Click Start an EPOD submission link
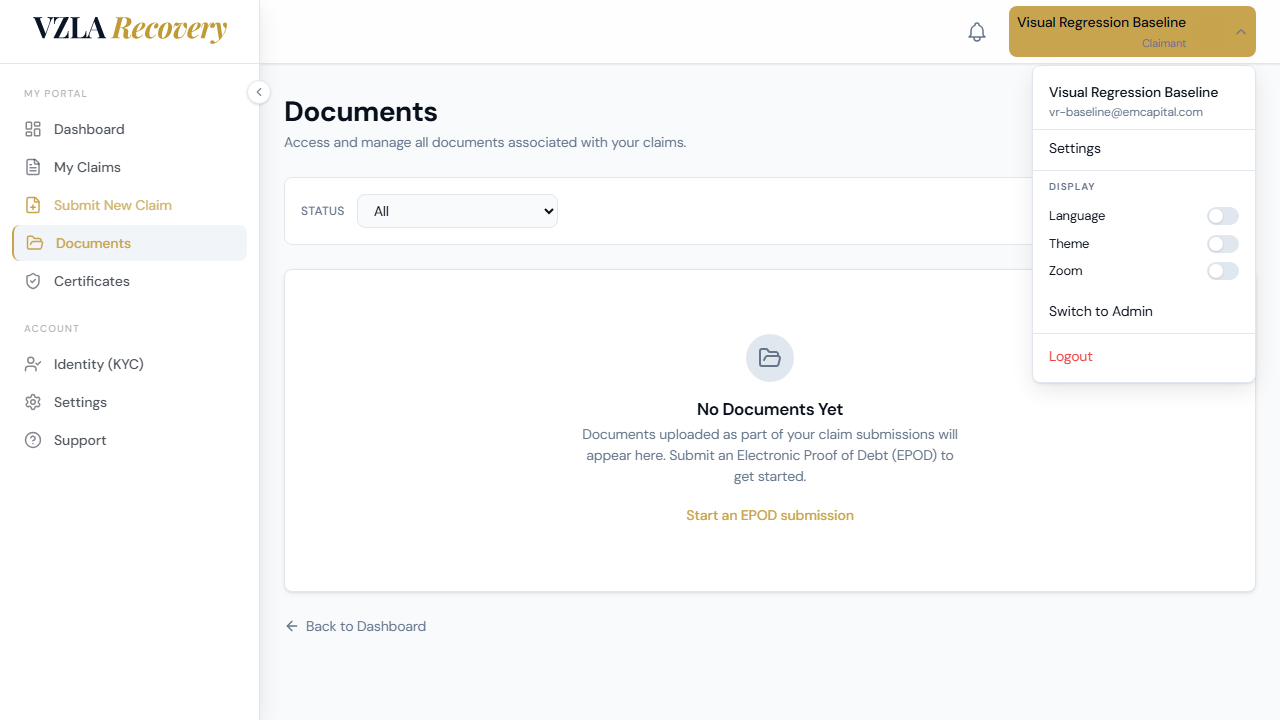Screen dimensions: 1280x720 click(x=770, y=515)
